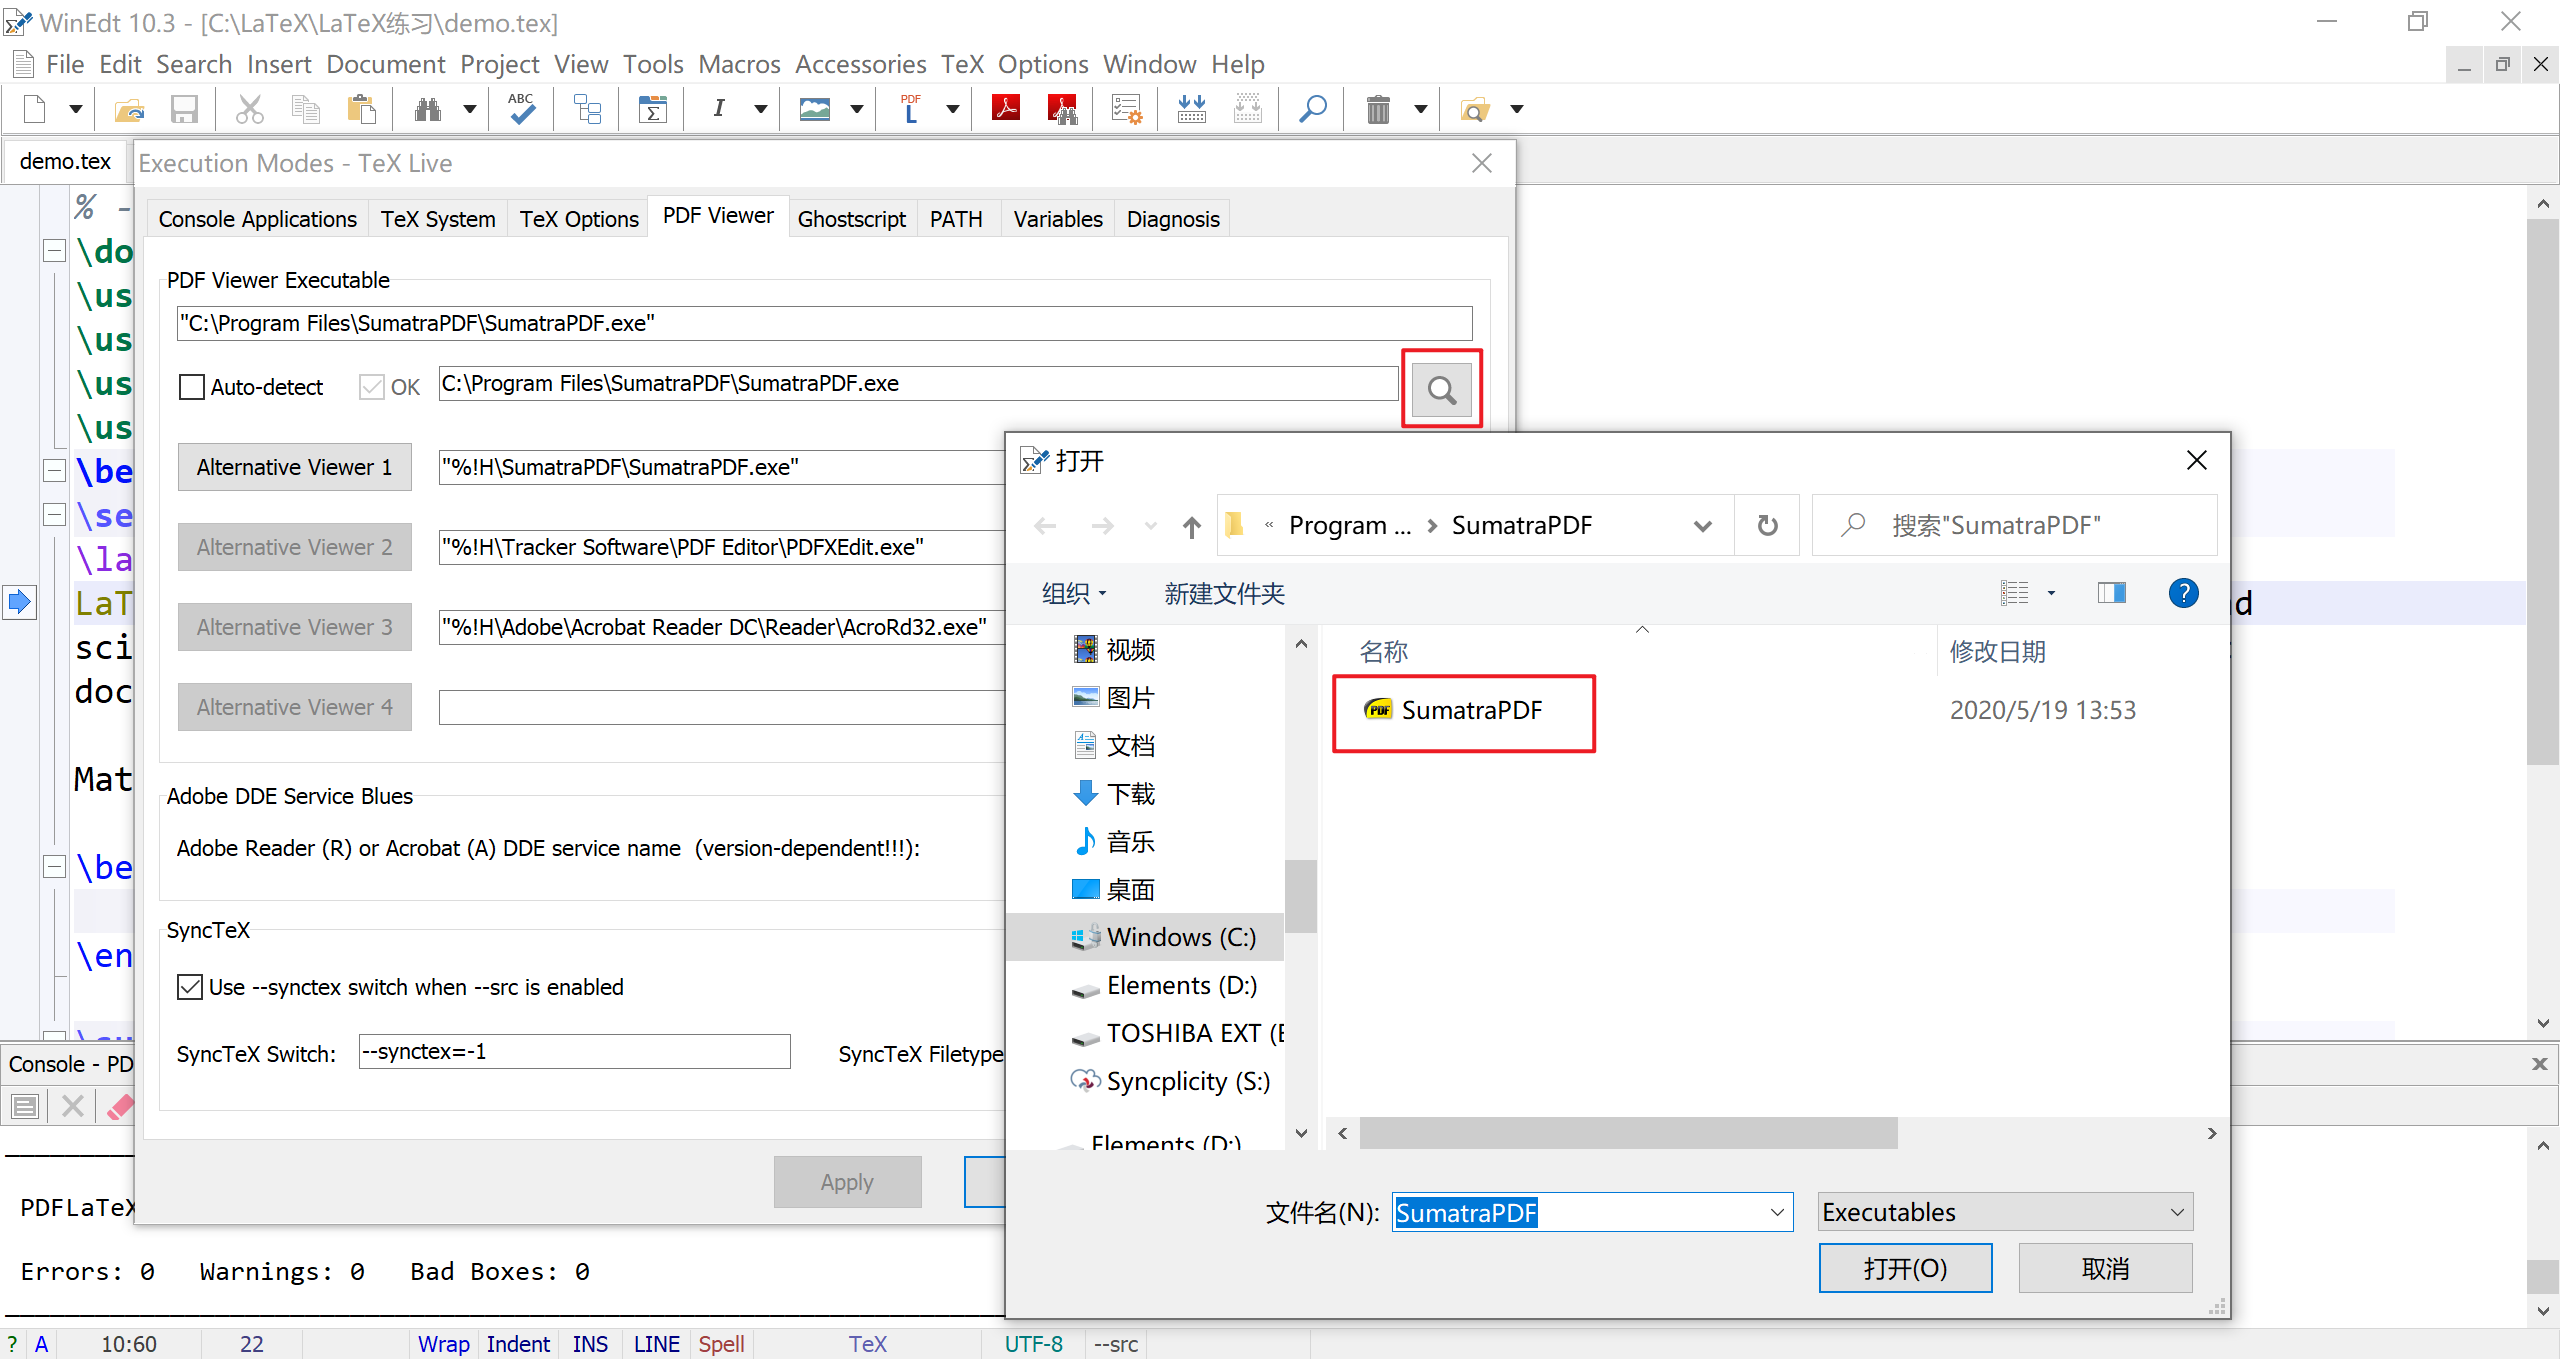Toggle Auto-detect checkbox for PDF viewer

pyautogui.click(x=190, y=386)
